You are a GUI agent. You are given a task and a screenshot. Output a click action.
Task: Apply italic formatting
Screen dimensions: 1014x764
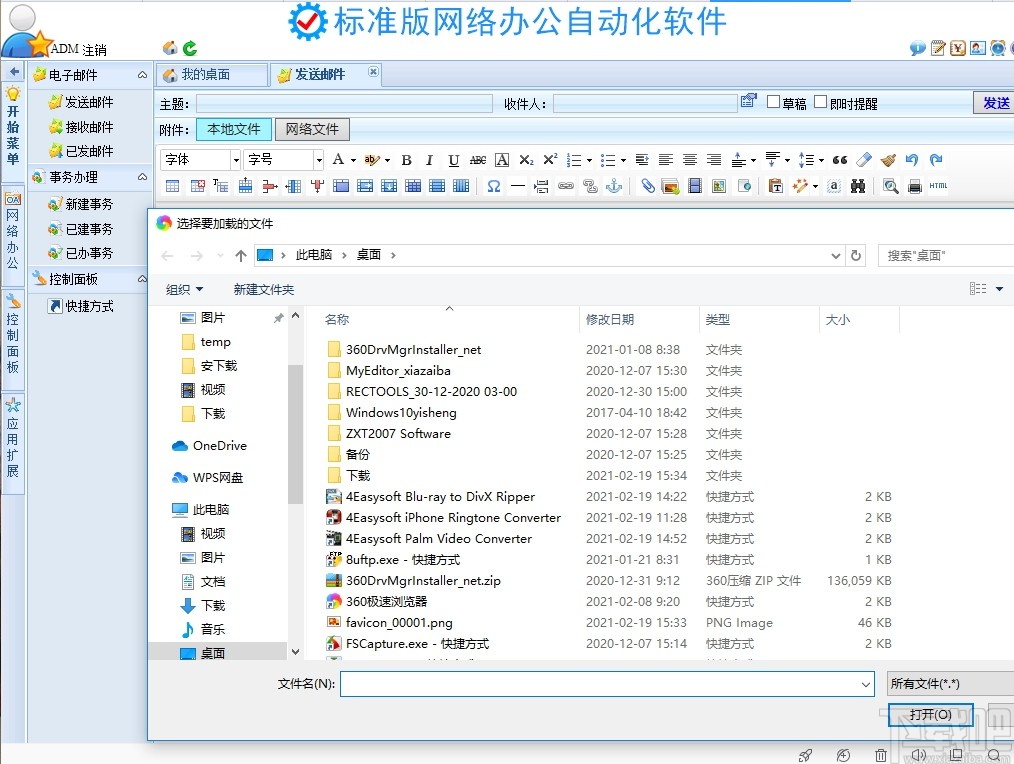pyautogui.click(x=429, y=160)
